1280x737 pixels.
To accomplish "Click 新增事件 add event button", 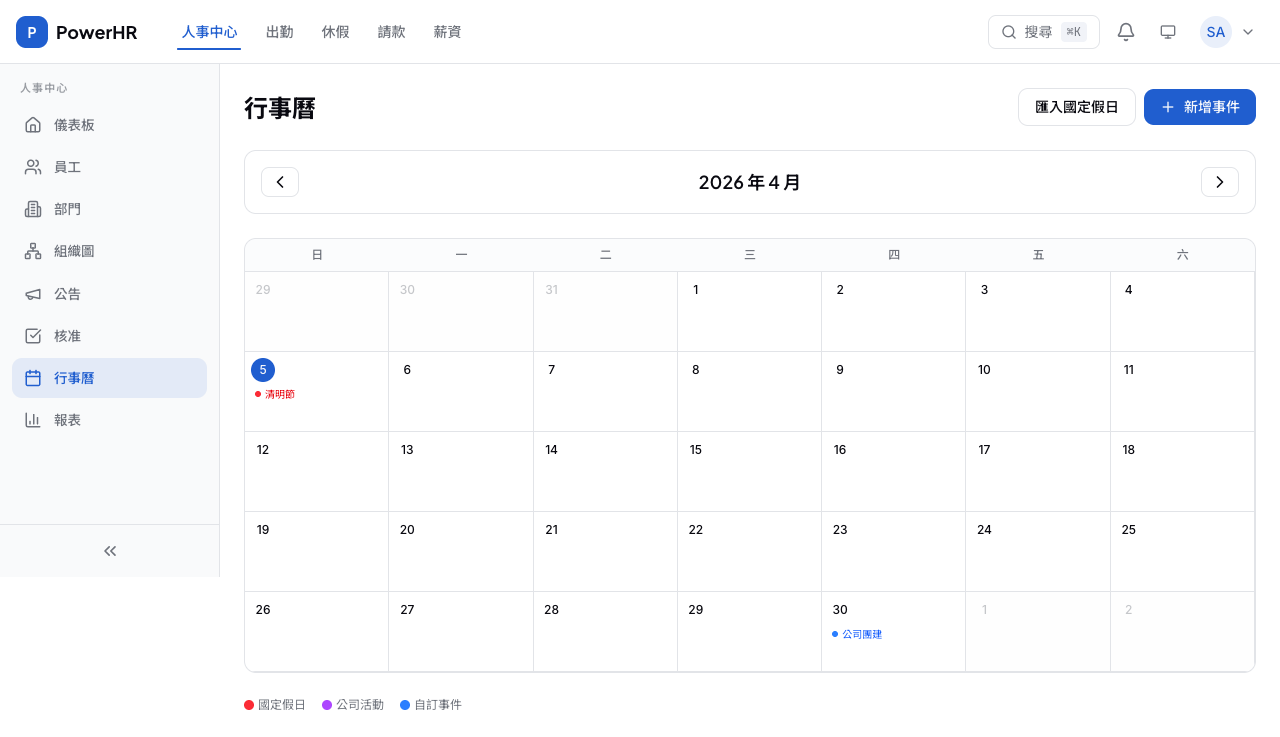I will (x=1199, y=107).
